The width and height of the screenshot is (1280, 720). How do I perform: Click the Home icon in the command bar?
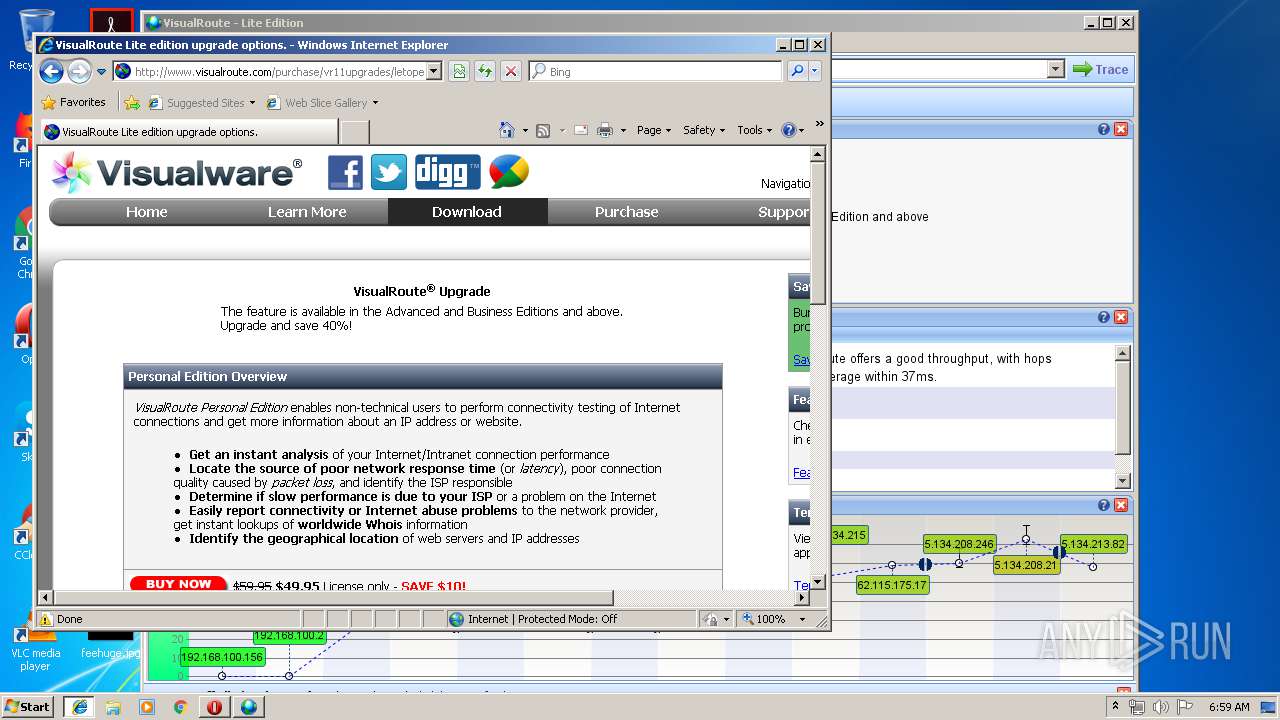(507, 130)
